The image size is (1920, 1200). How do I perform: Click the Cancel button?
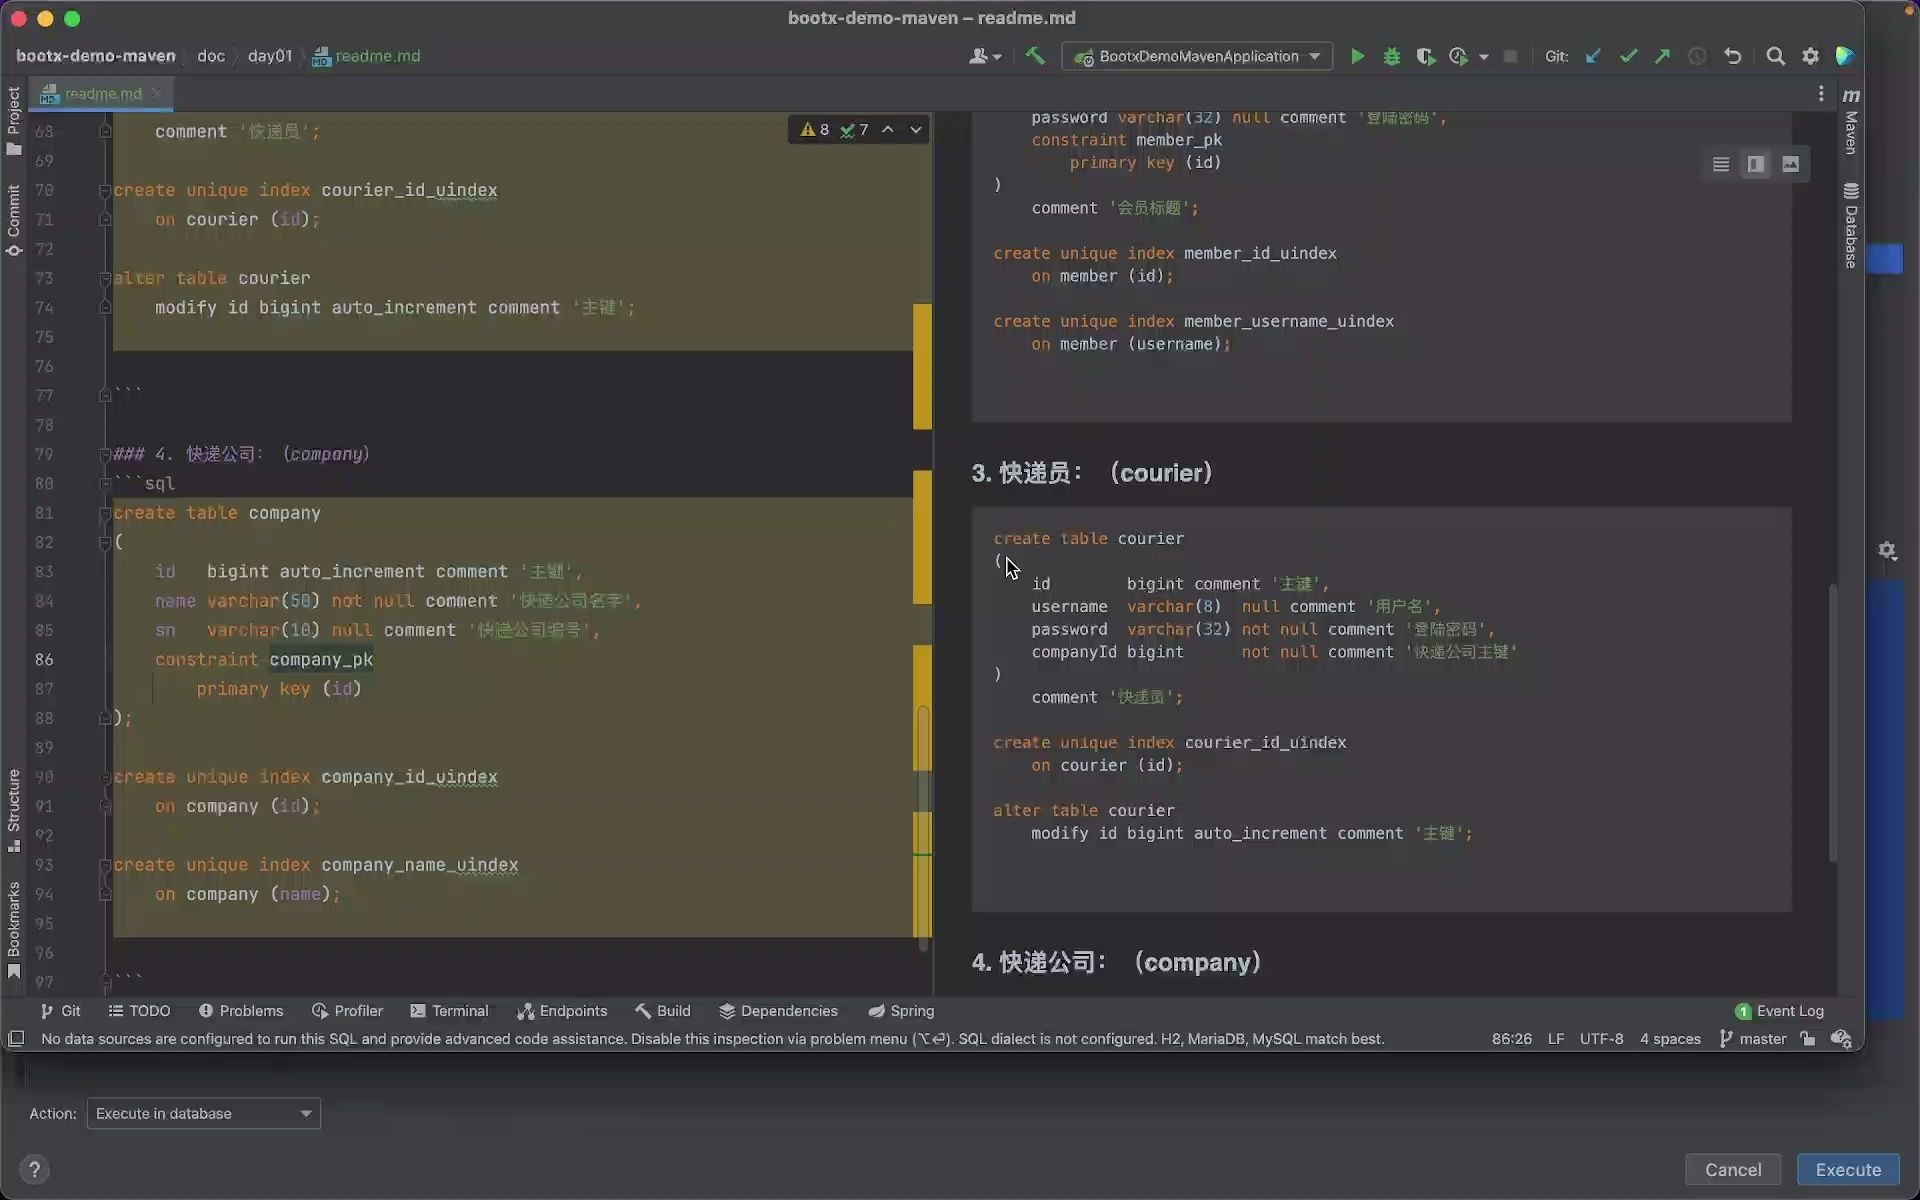[x=1732, y=1169]
